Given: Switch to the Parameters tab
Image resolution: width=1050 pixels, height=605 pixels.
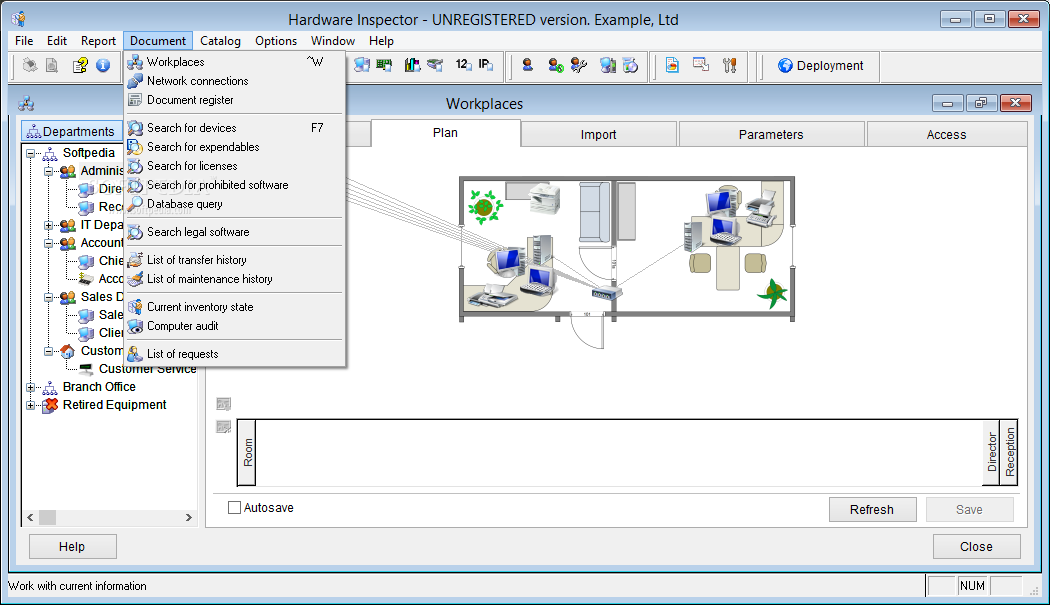Looking at the screenshot, I should coord(771,135).
